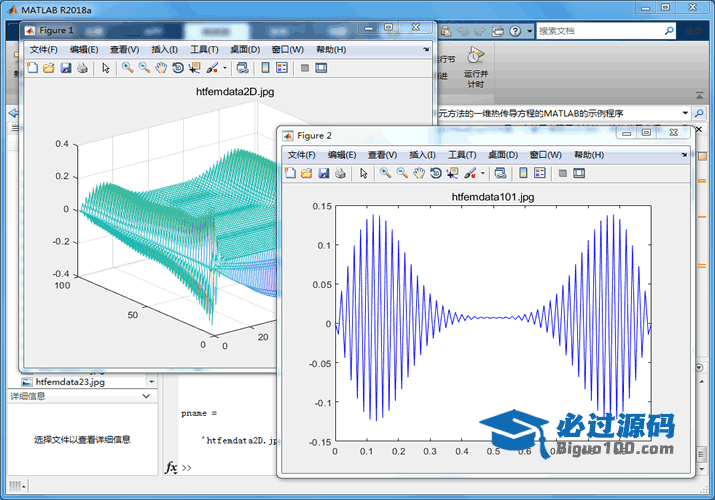Activate Zoom In tool in Figure 1
715x500 pixels.
pyautogui.click(x=128, y=68)
